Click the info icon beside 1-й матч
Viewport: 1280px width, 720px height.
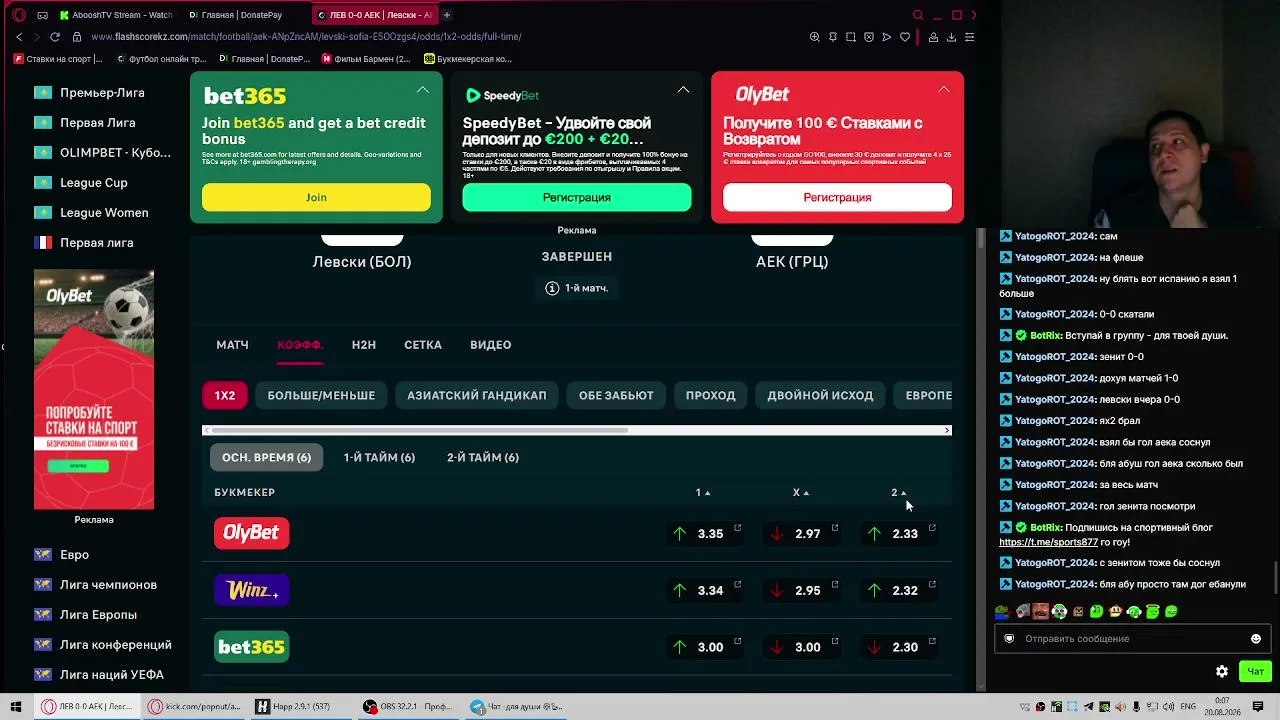point(552,288)
